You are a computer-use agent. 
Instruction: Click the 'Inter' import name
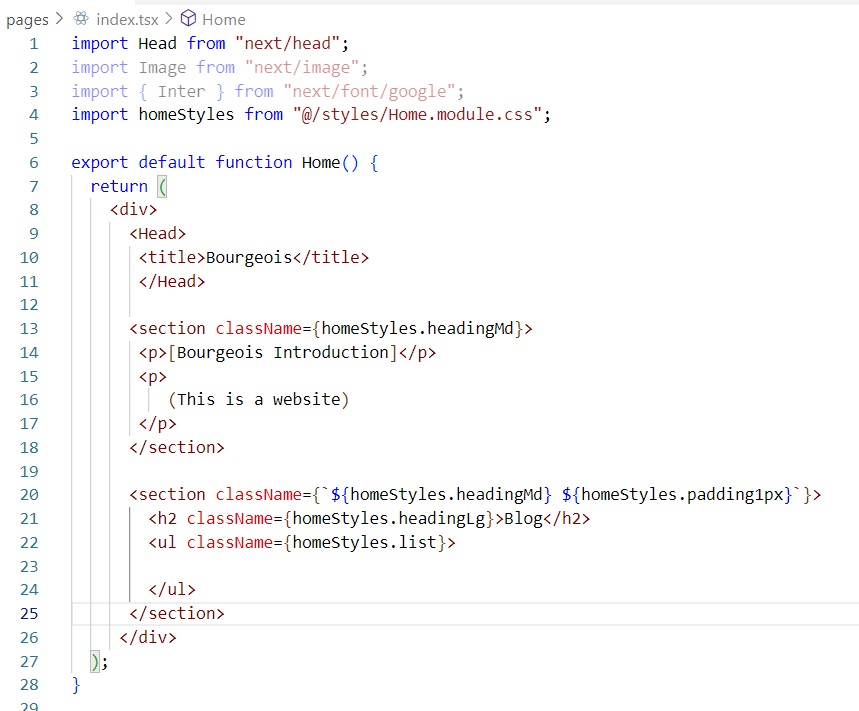coord(181,91)
